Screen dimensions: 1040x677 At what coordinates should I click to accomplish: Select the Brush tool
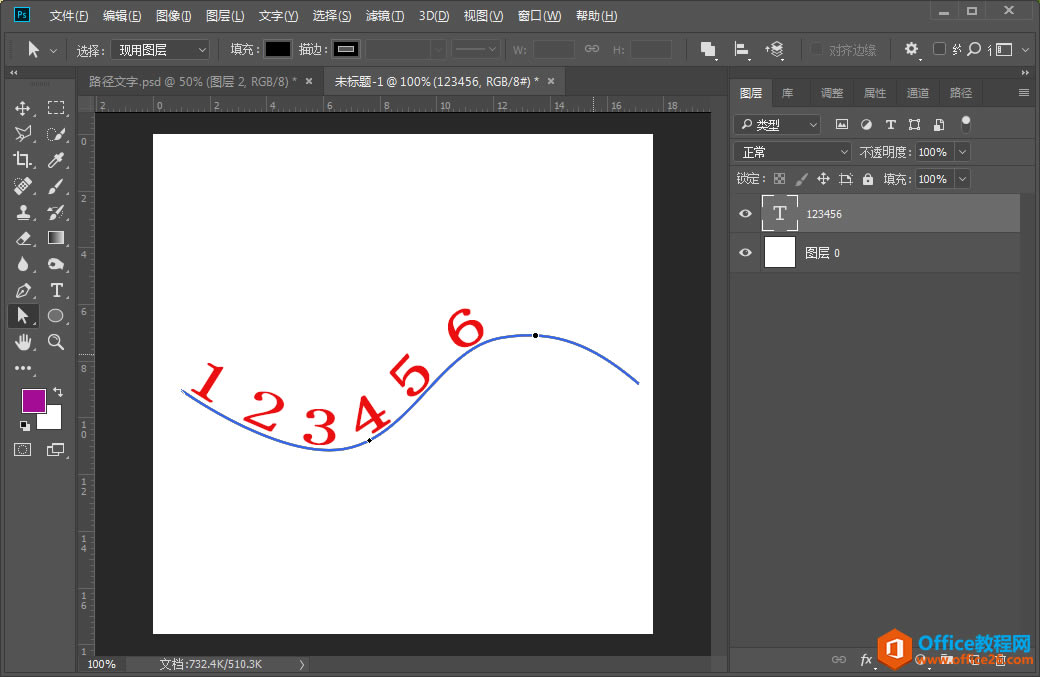pos(56,186)
